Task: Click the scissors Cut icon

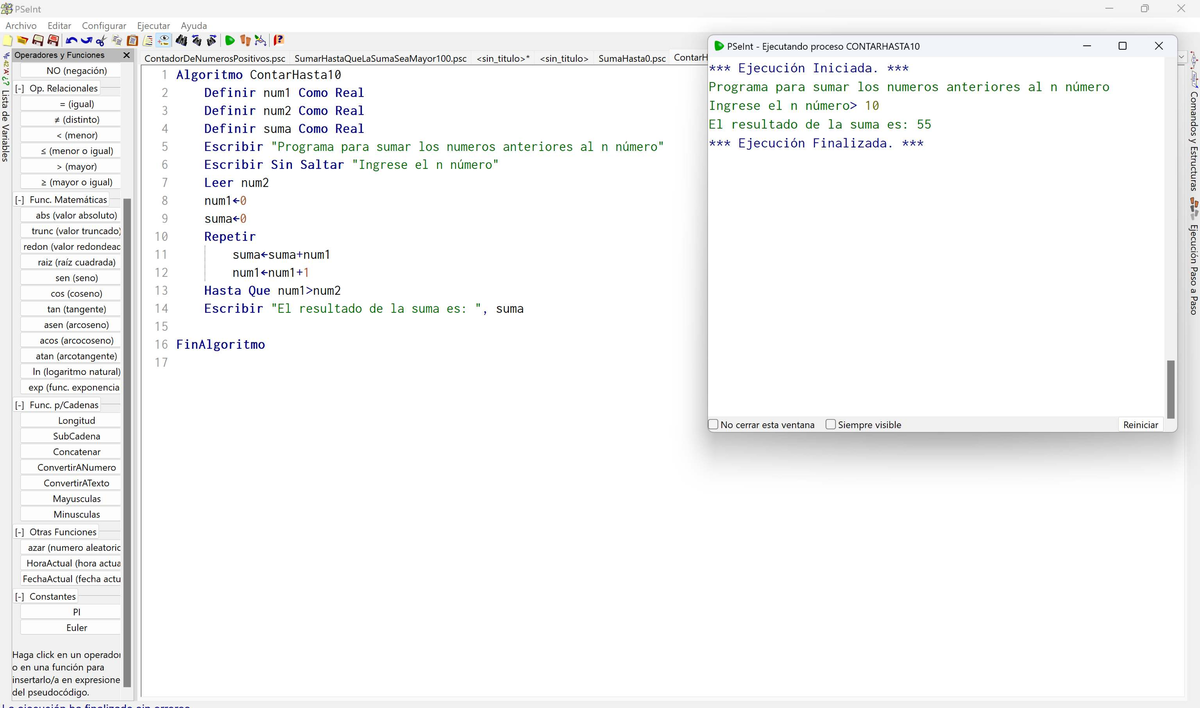Action: click(x=101, y=41)
